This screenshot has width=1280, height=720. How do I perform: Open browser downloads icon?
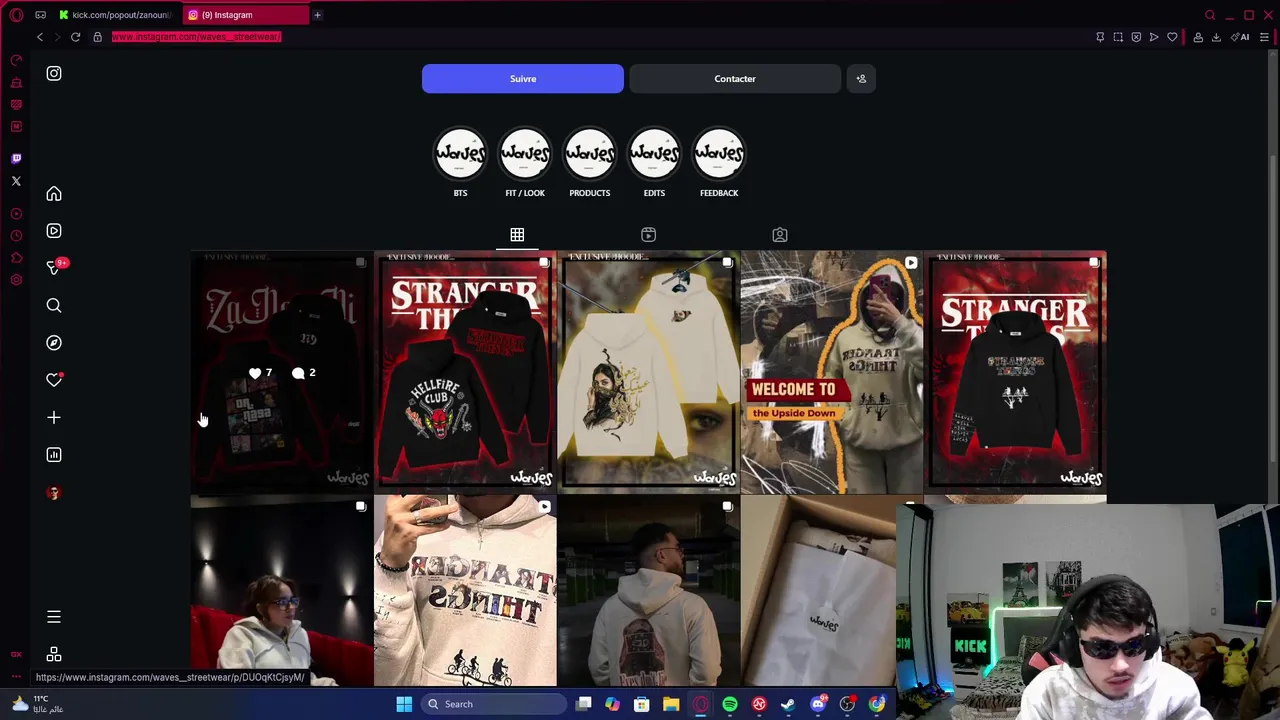pos(1216,37)
